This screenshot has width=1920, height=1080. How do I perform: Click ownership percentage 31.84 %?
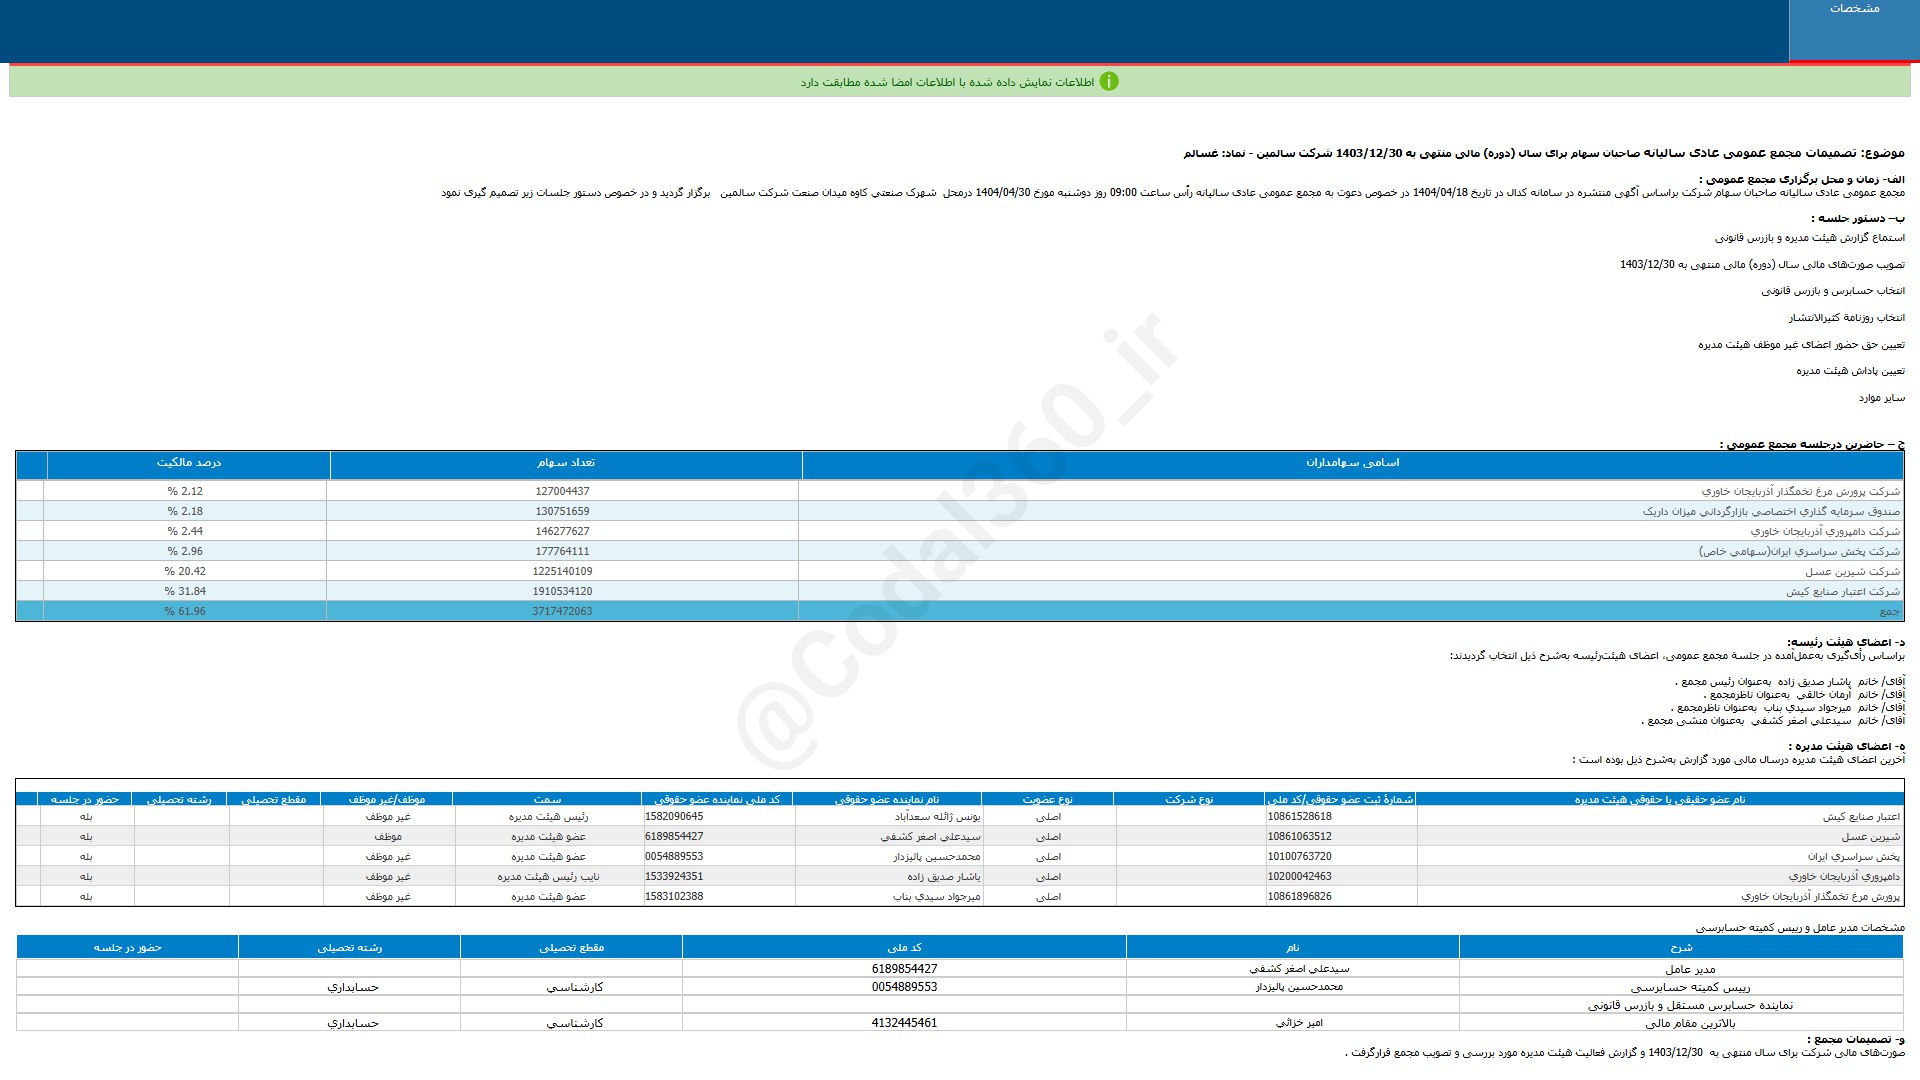pyautogui.click(x=185, y=592)
